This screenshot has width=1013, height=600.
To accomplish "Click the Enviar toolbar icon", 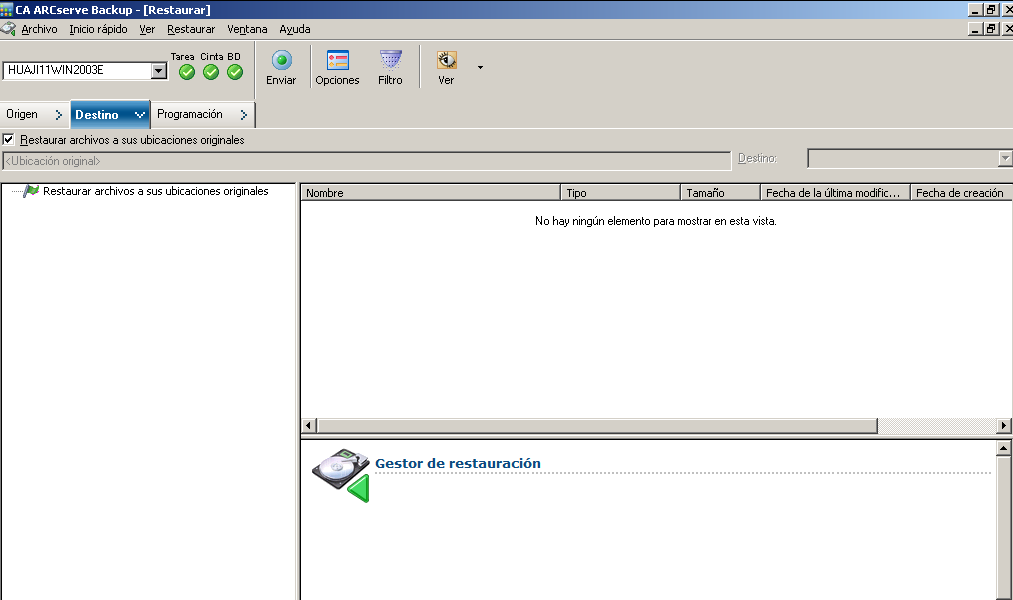I will (281, 60).
